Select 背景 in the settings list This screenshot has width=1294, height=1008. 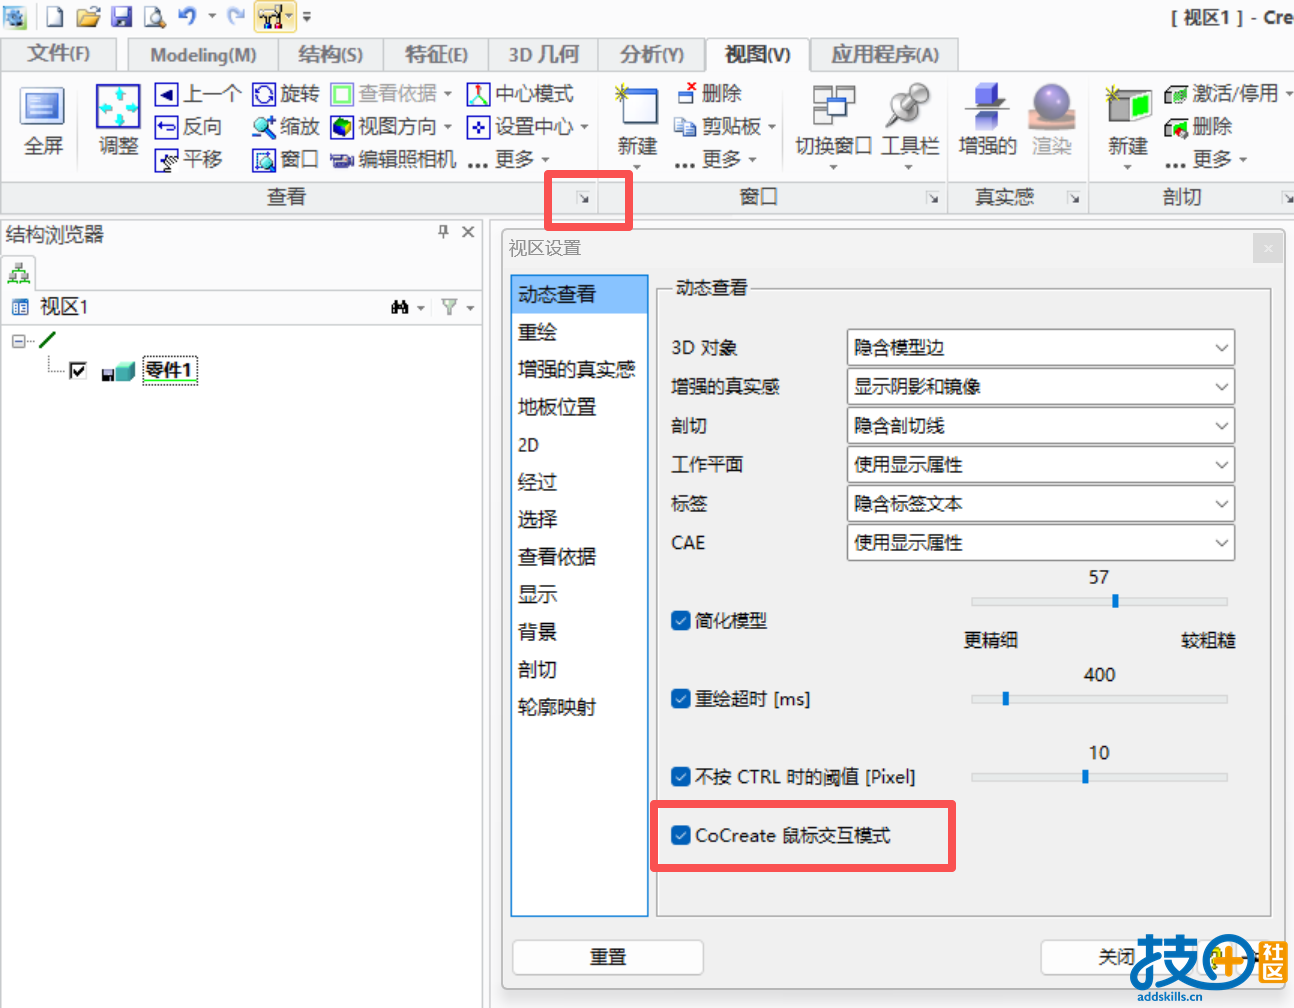(x=579, y=632)
